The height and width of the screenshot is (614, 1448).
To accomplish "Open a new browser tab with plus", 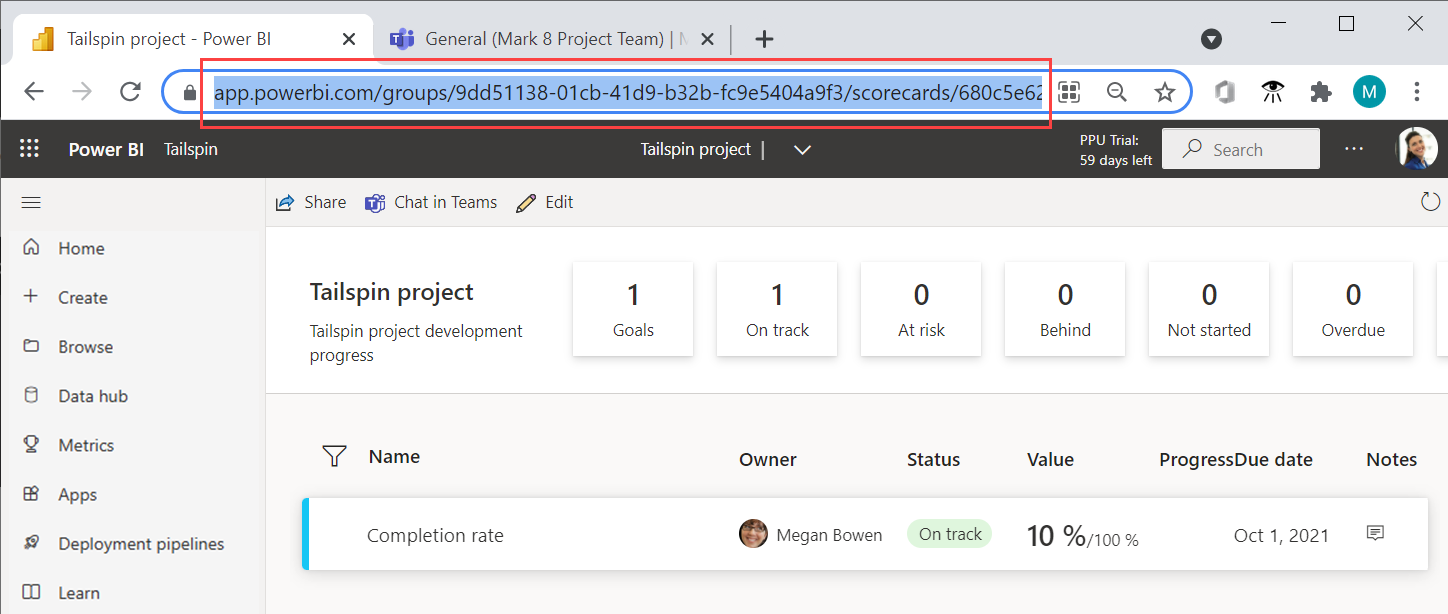I will point(764,39).
